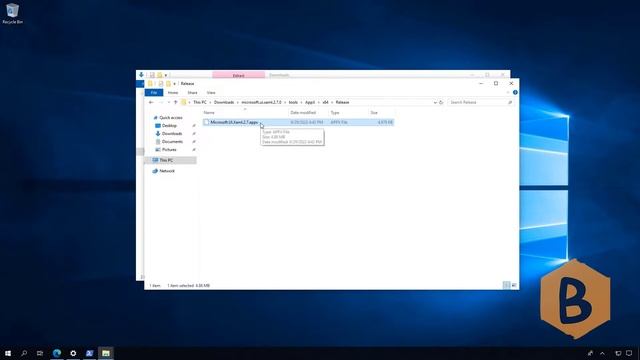
Task: Refresh the Release folder
Action: [441, 102]
